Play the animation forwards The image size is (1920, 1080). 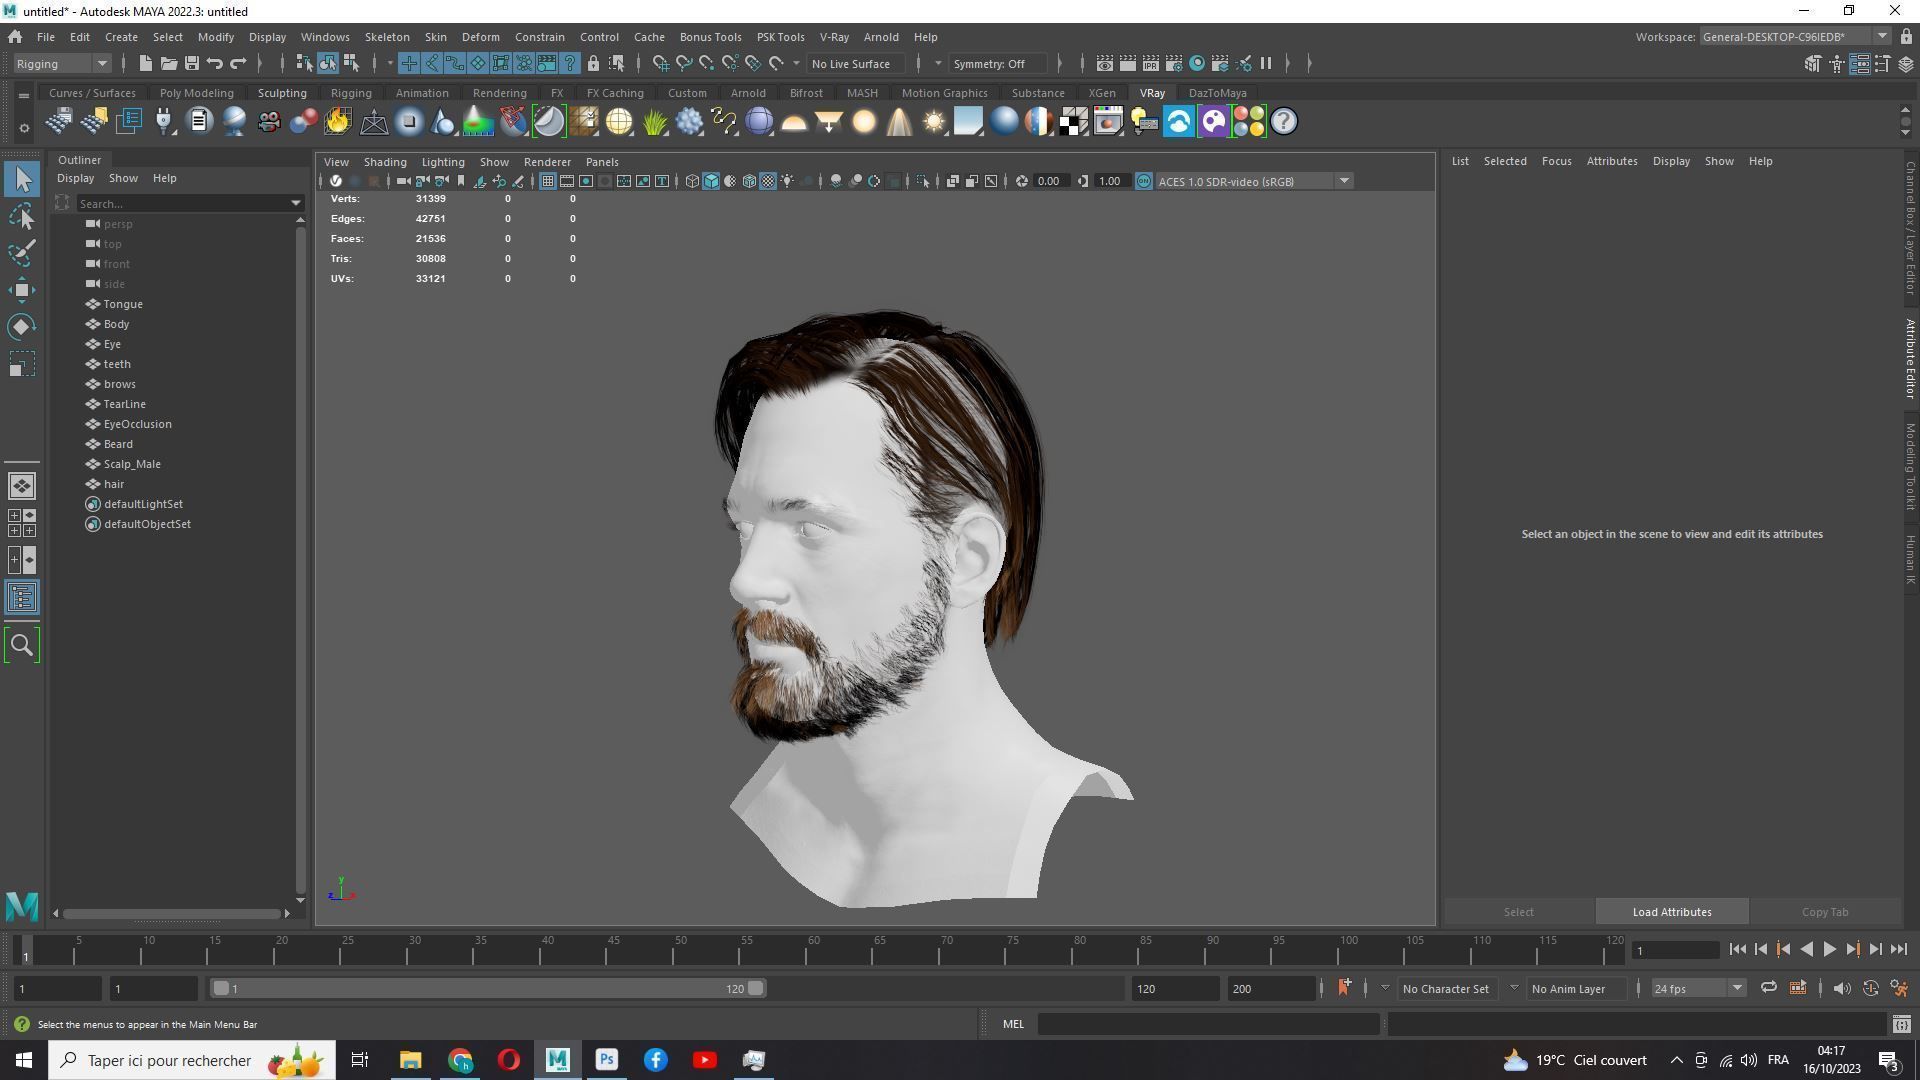1829,950
